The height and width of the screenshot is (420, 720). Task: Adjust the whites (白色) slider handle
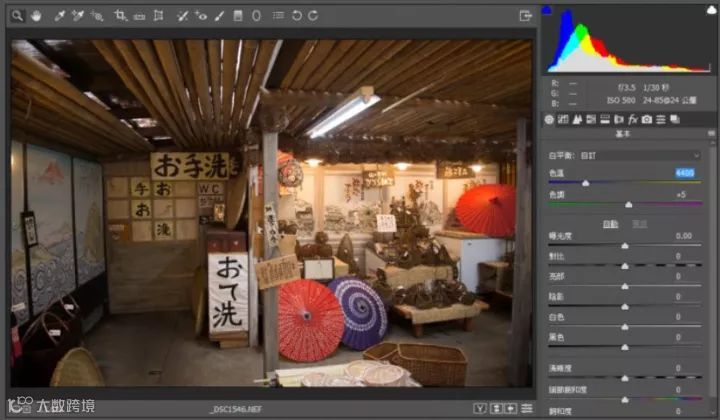pos(625,327)
